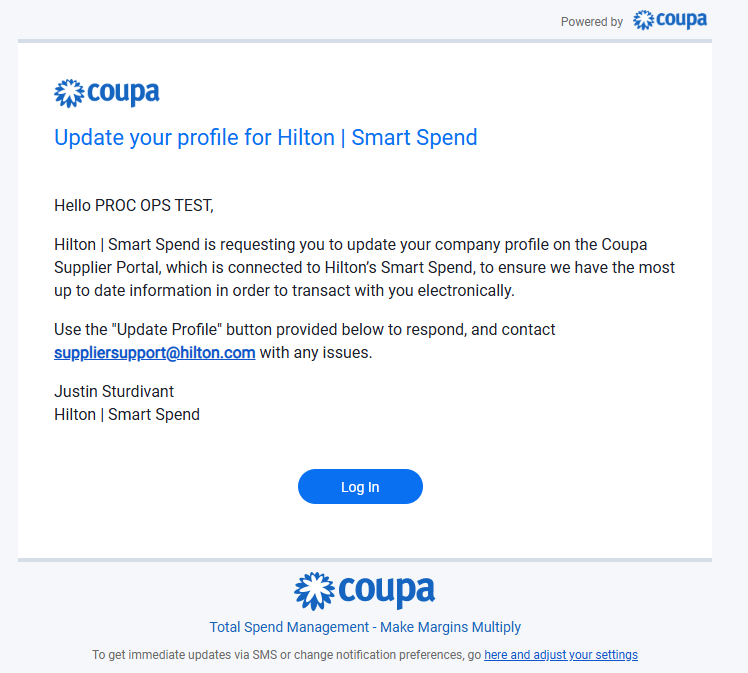Viewport: 748px width, 673px height.
Task: Click the large Coupa wordmark in the footer
Action: [x=386, y=591]
